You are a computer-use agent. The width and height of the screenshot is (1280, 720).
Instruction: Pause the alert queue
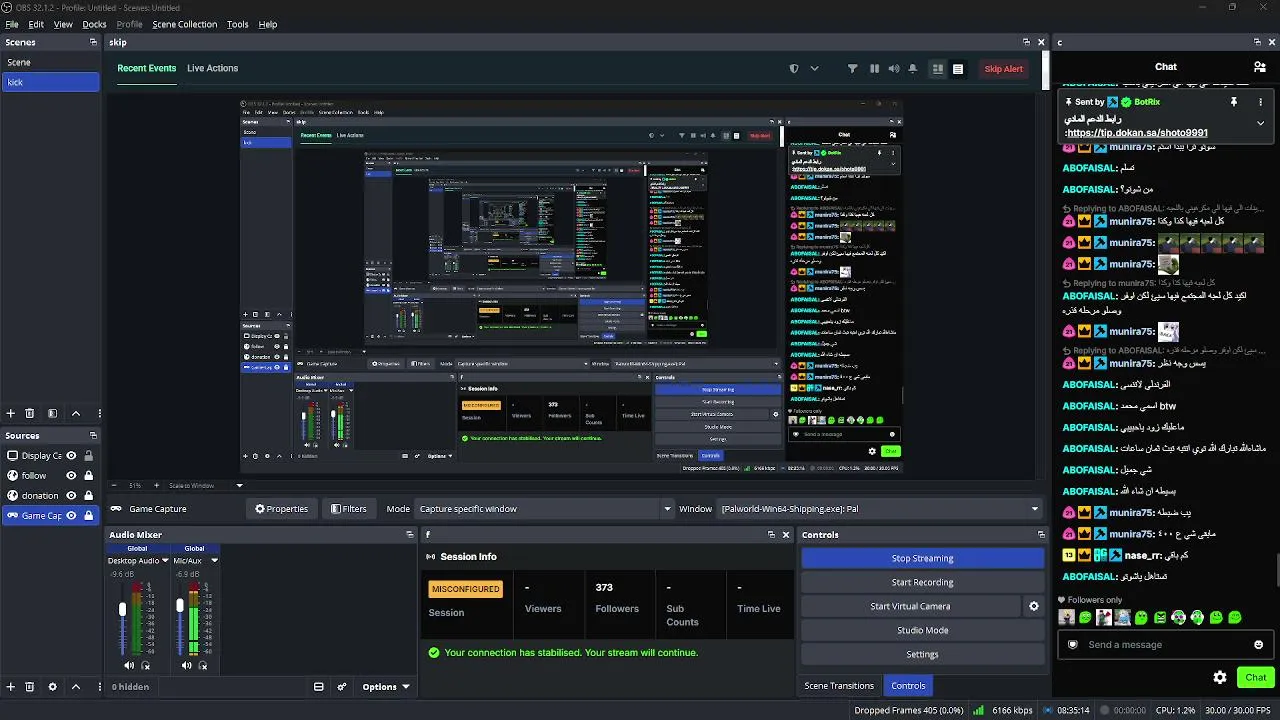click(x=874, y=69)
